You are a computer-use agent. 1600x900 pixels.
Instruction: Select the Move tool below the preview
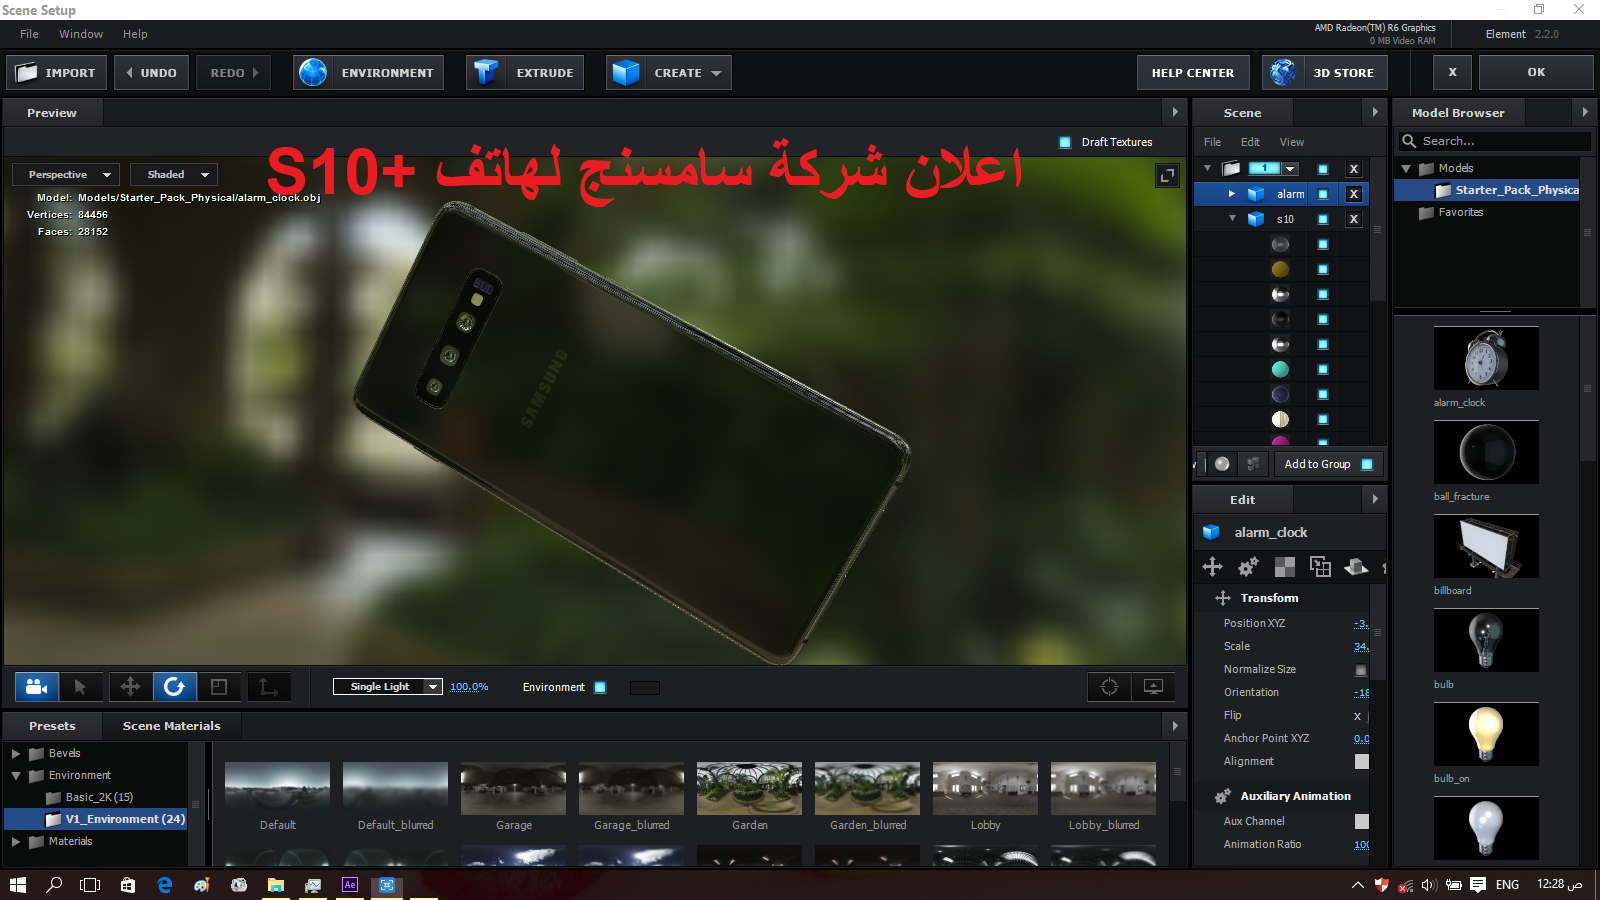point(130,687)
